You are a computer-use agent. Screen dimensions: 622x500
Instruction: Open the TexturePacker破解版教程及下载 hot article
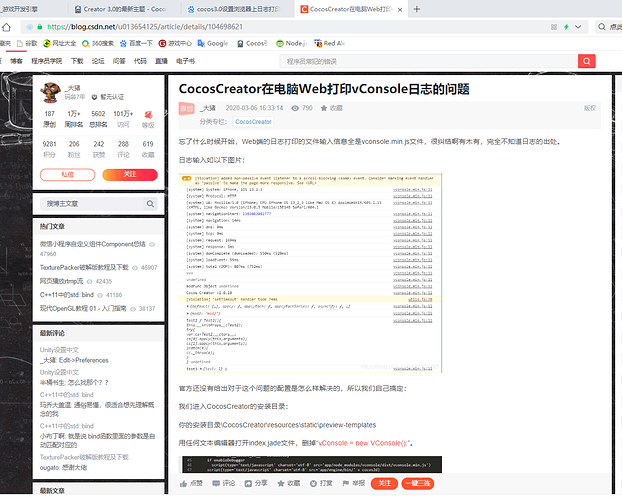pyautogui.click(x=84, y=267)
